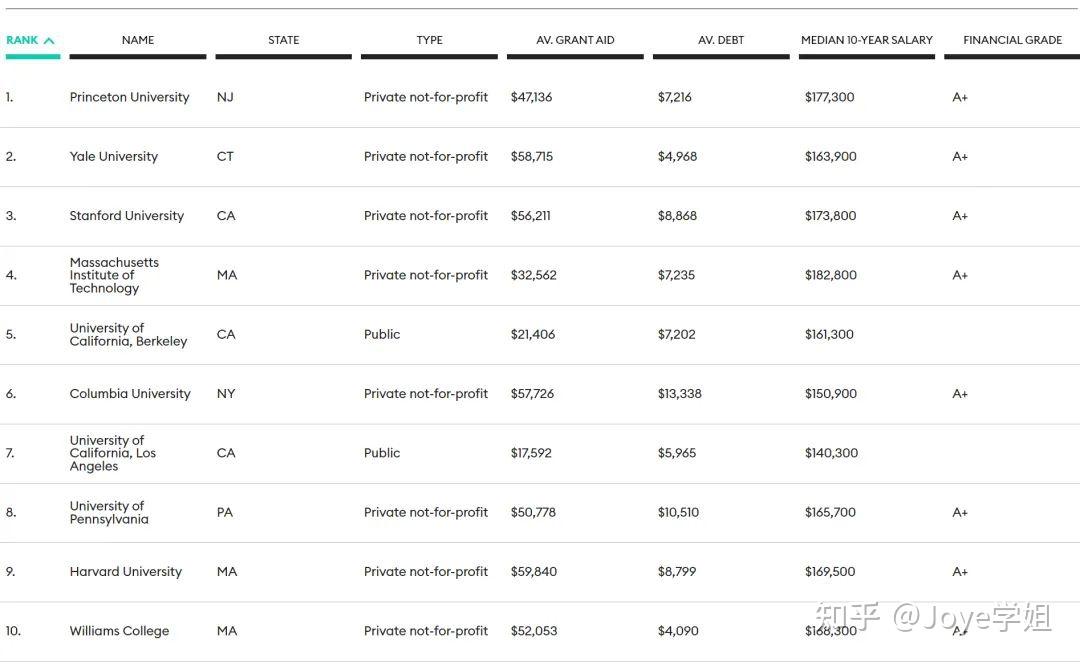This screenshot has height=665, width=1080.
Task: Click the Zhihu watermark logo
Action: point(848,617)
